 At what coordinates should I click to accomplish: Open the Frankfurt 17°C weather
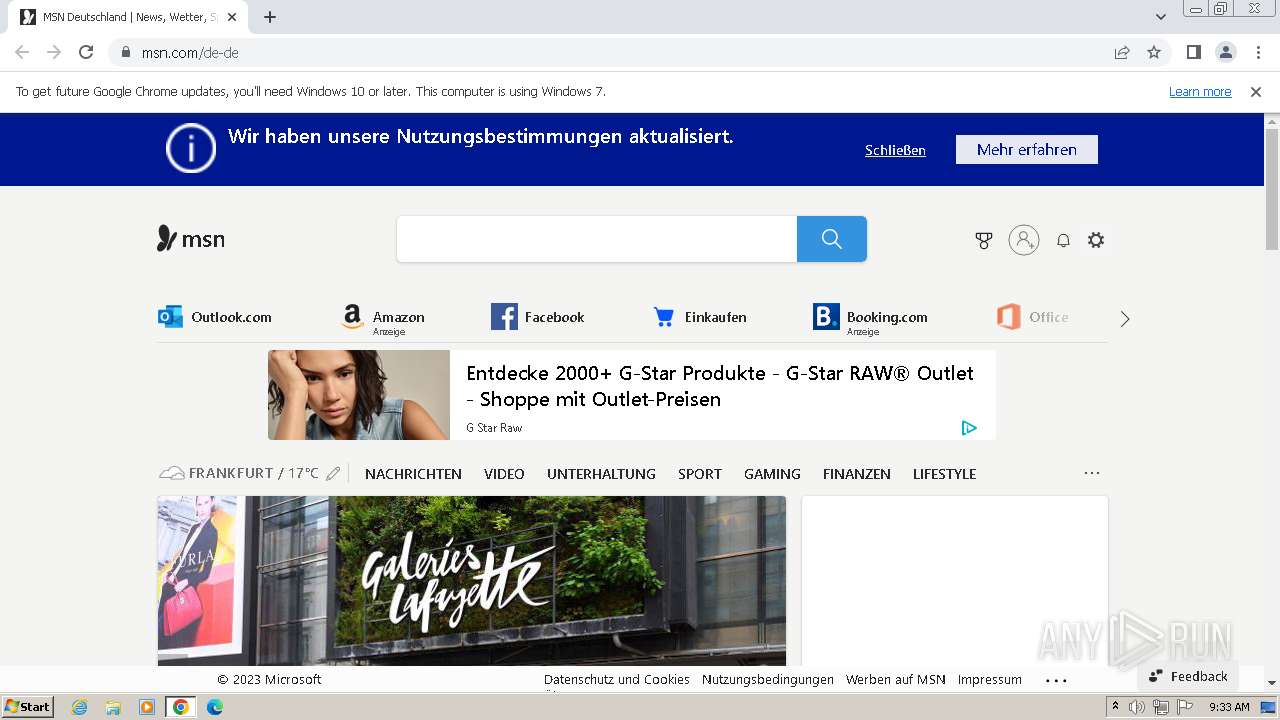[x=240, y=473]
